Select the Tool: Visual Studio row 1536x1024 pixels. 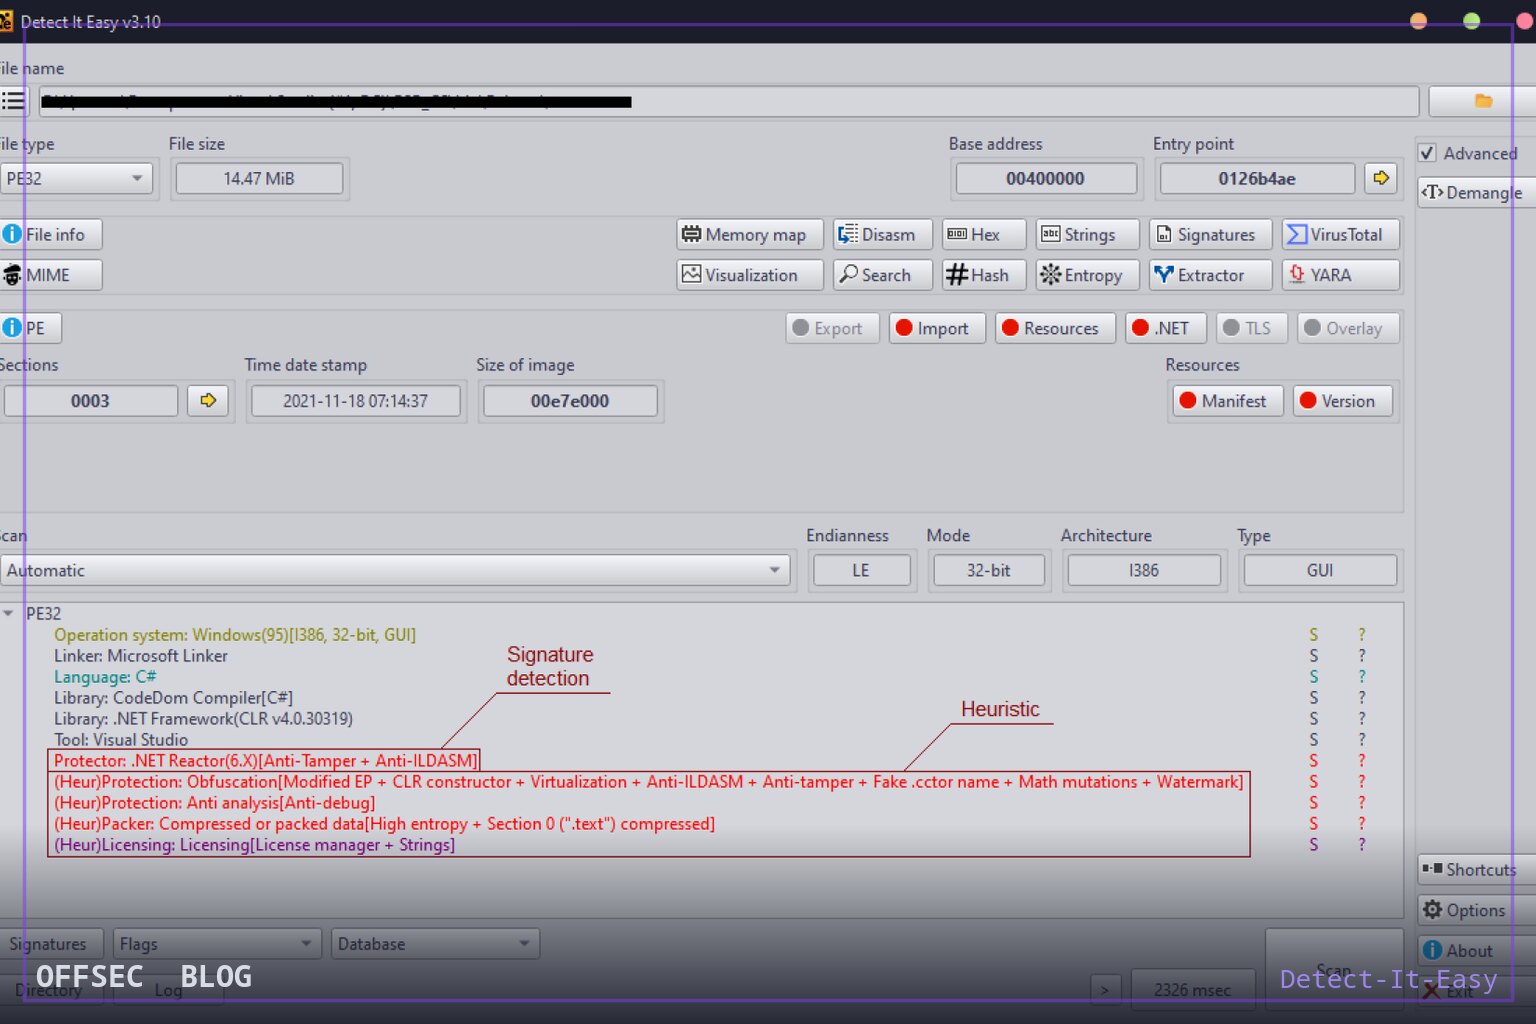(121, 739)
